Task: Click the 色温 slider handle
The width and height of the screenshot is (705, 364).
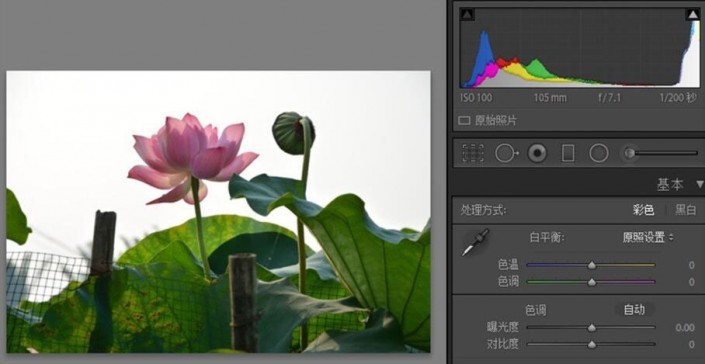Action: tap(592, 265)
